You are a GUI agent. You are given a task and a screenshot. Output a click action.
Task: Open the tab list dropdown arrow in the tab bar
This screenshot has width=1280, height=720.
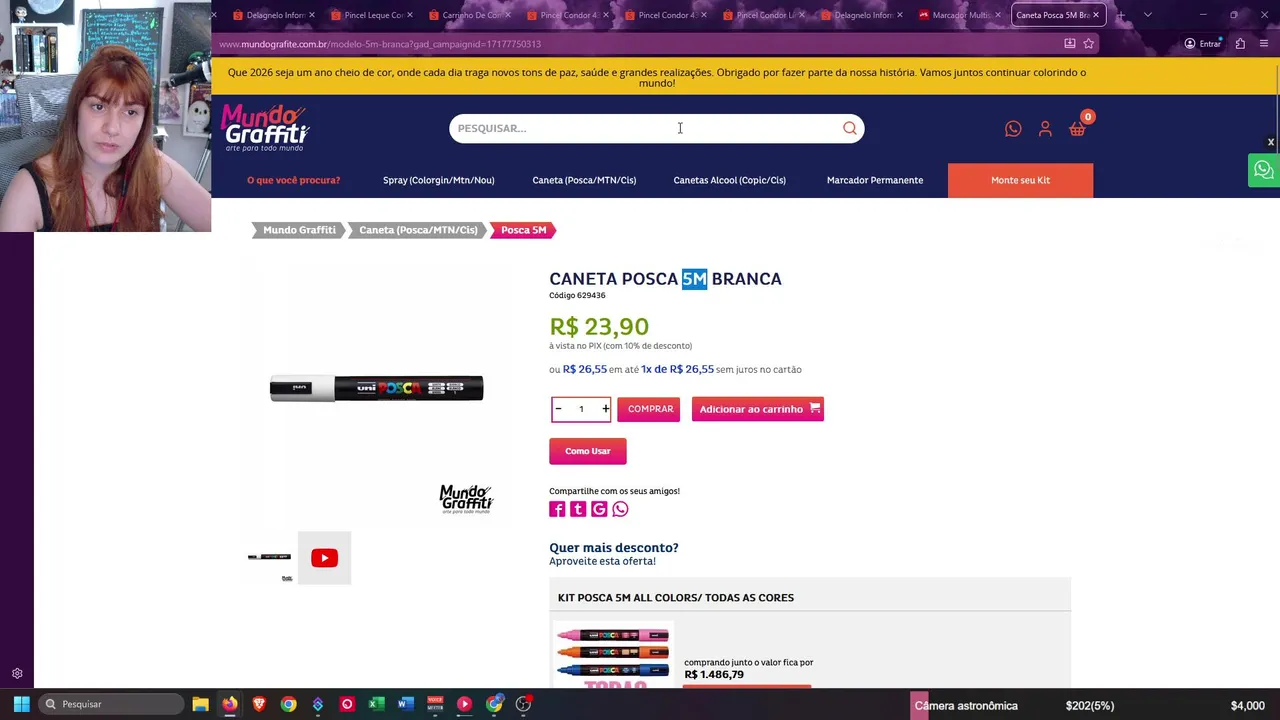click(x=1147, y=15)
